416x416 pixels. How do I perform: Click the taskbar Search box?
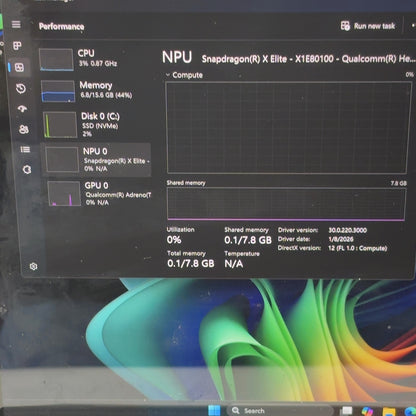[x=280, y=411]
